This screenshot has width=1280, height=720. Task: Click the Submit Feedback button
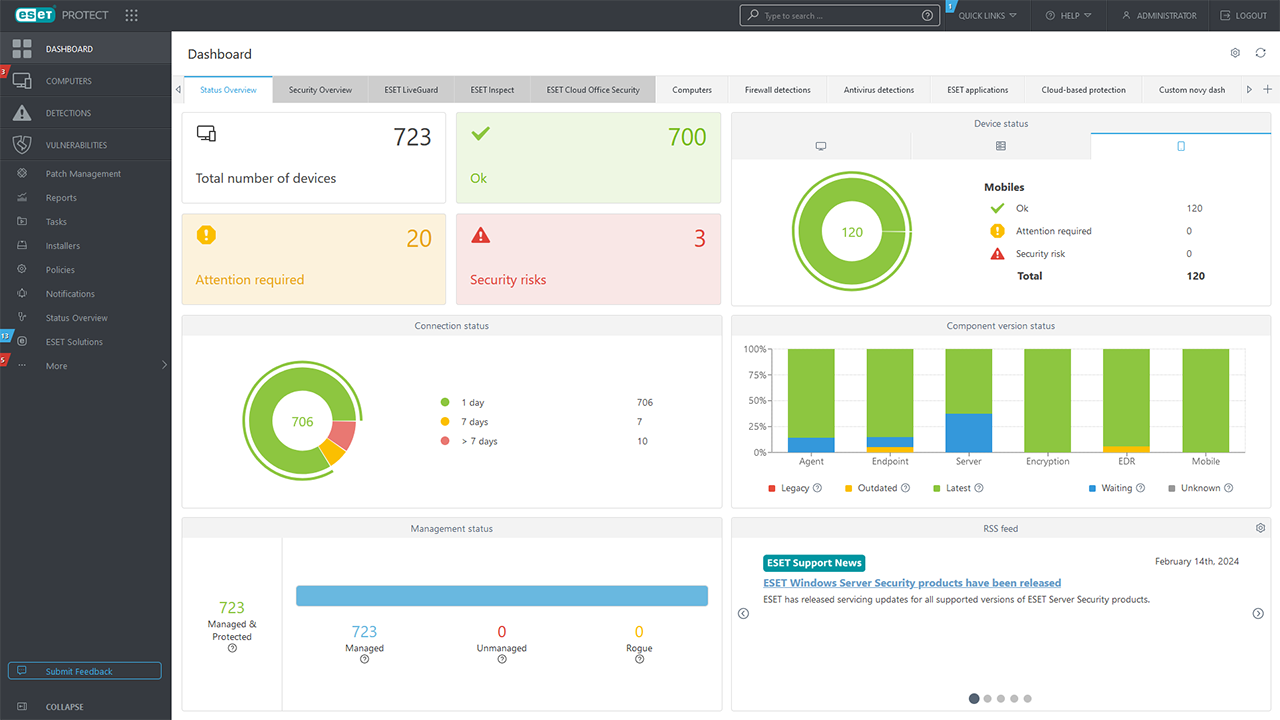pos(84,670)
